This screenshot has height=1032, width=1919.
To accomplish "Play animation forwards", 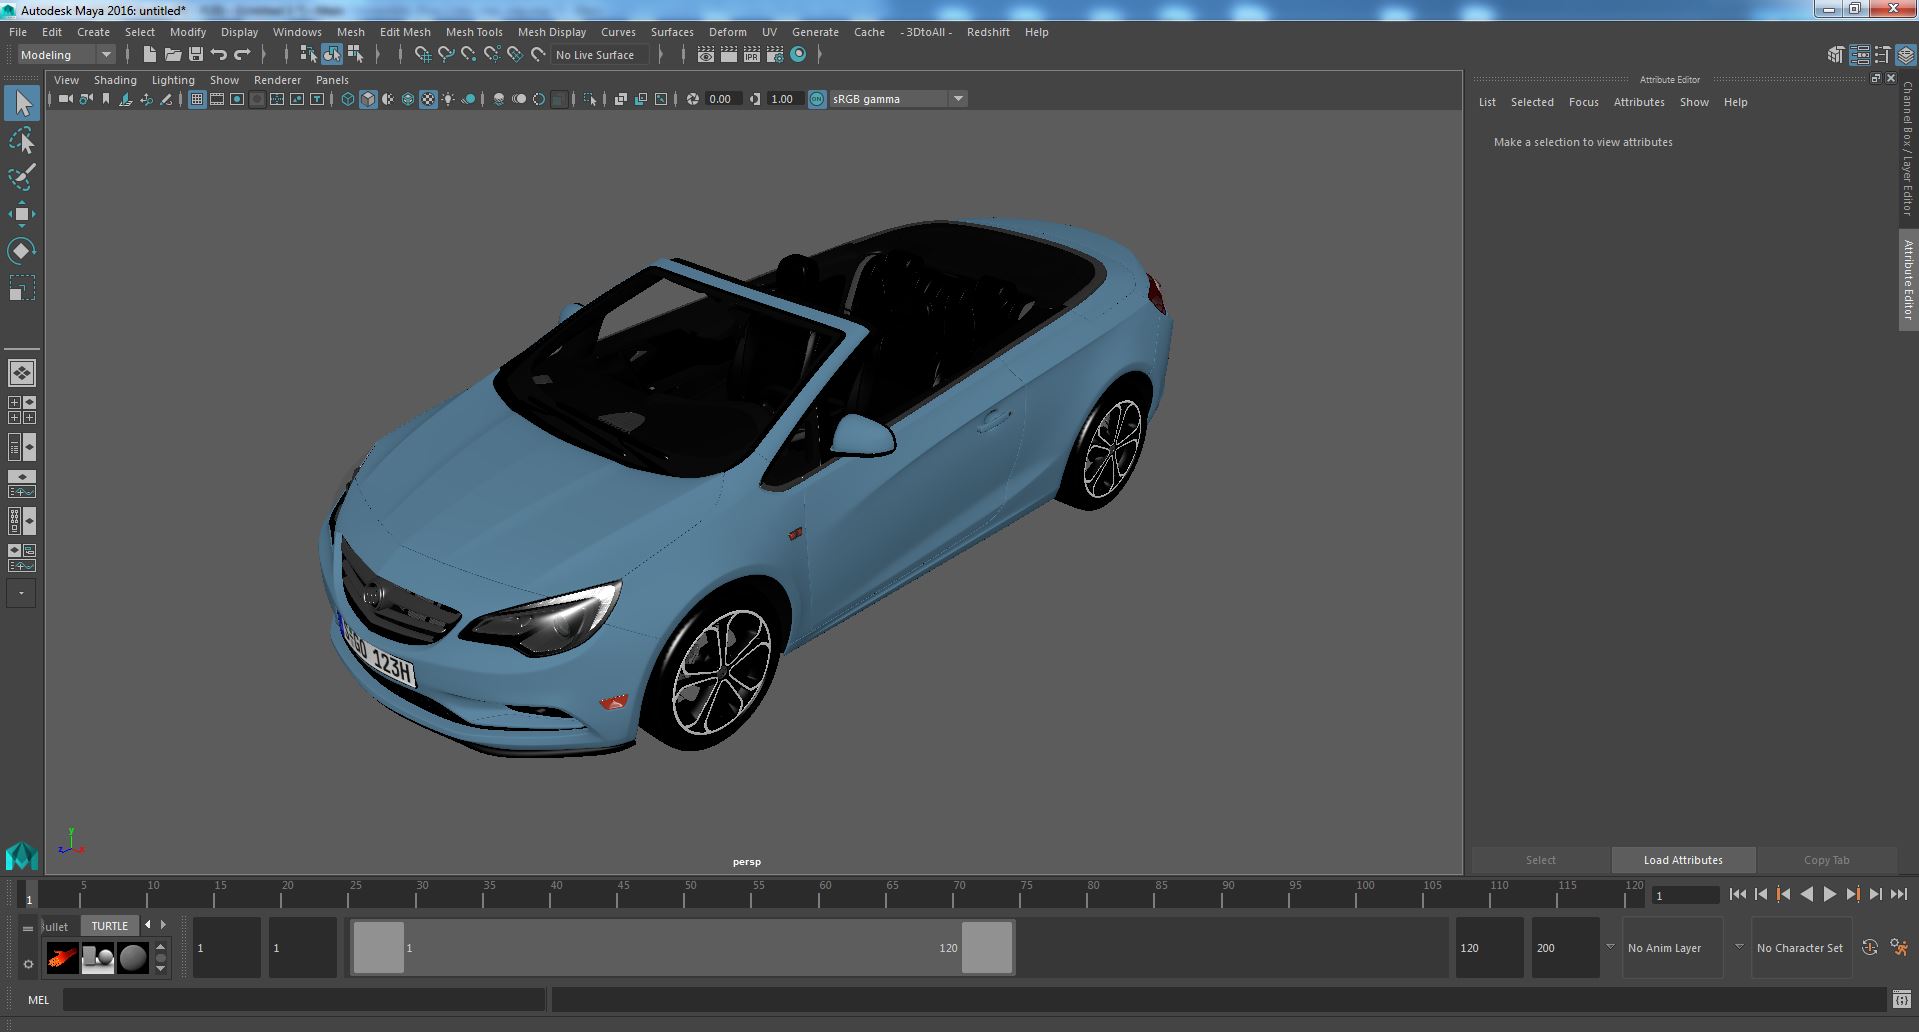I will coord(1830,895).
